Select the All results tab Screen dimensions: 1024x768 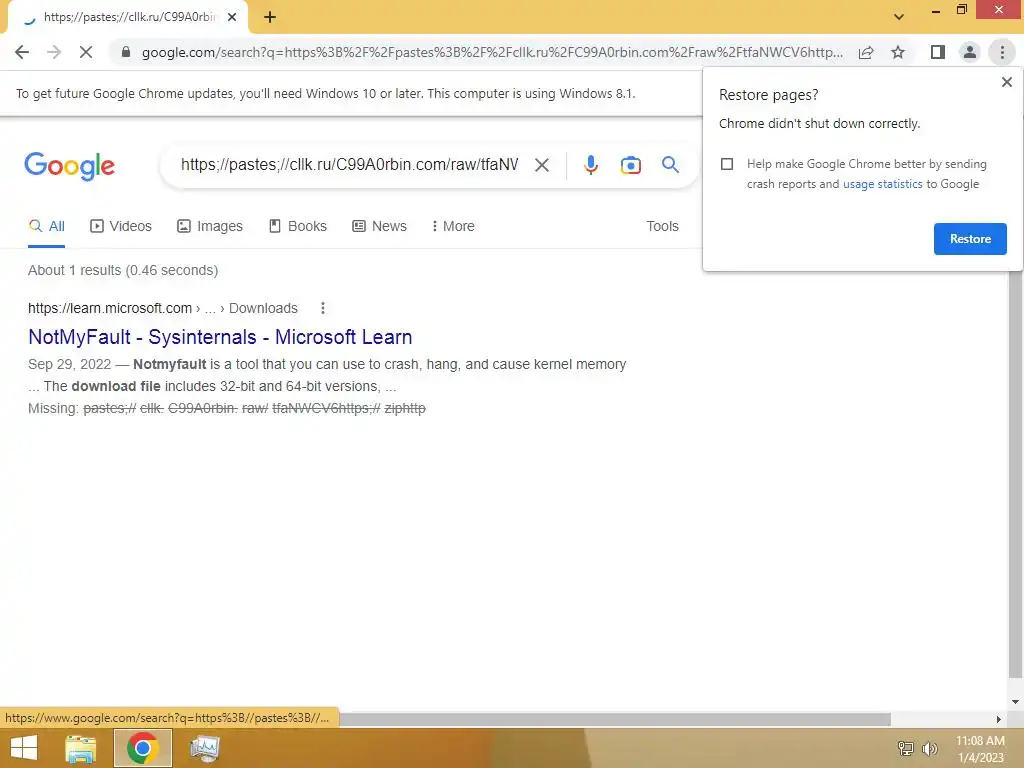tap(46, 226)
